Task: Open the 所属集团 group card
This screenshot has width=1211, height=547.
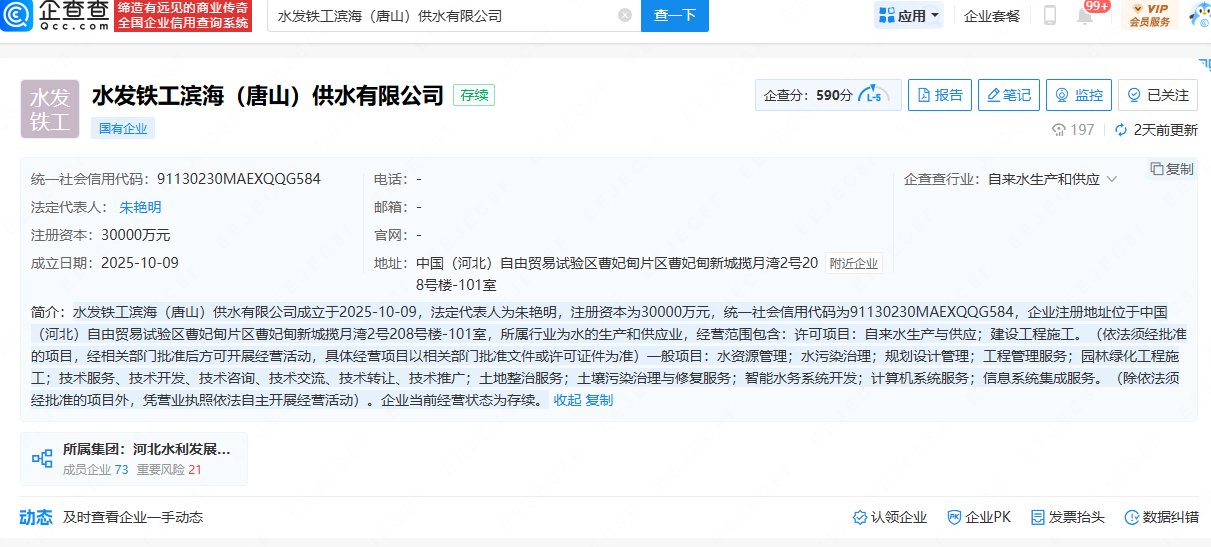Action: click(134, 459)
